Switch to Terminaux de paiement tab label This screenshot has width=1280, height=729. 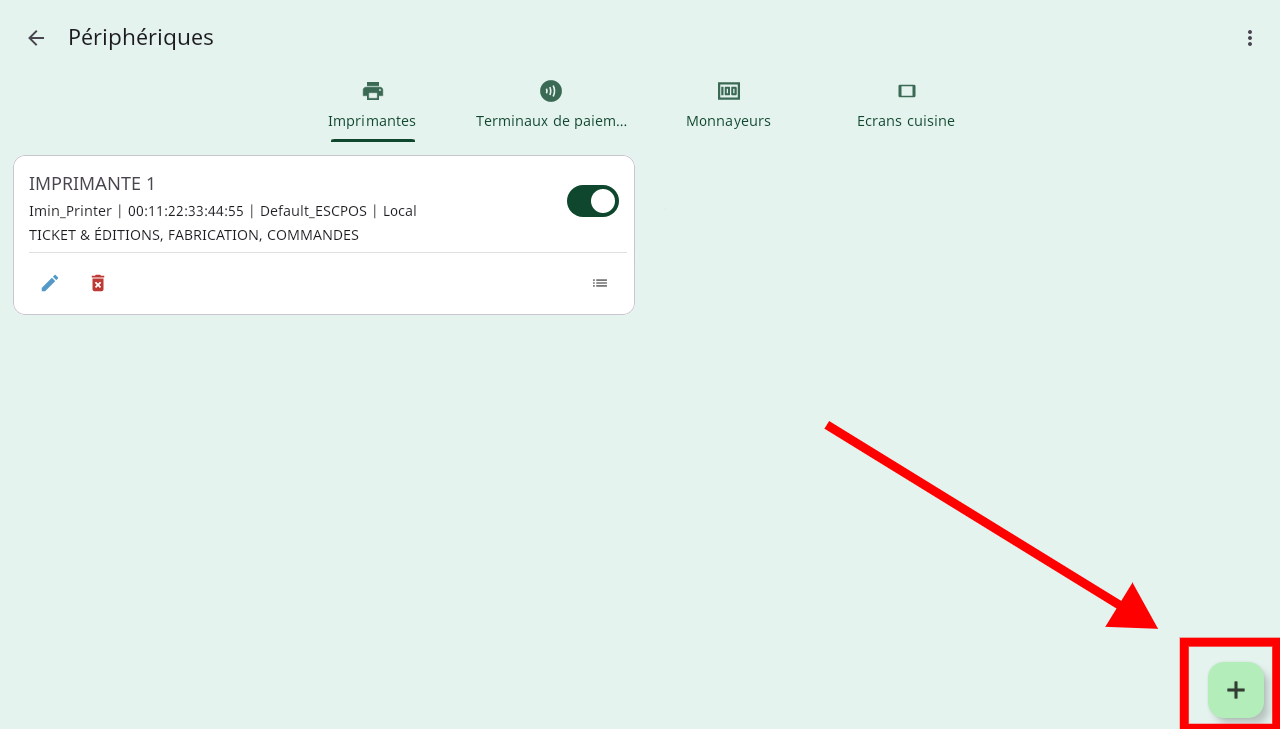tap(551, 121)
